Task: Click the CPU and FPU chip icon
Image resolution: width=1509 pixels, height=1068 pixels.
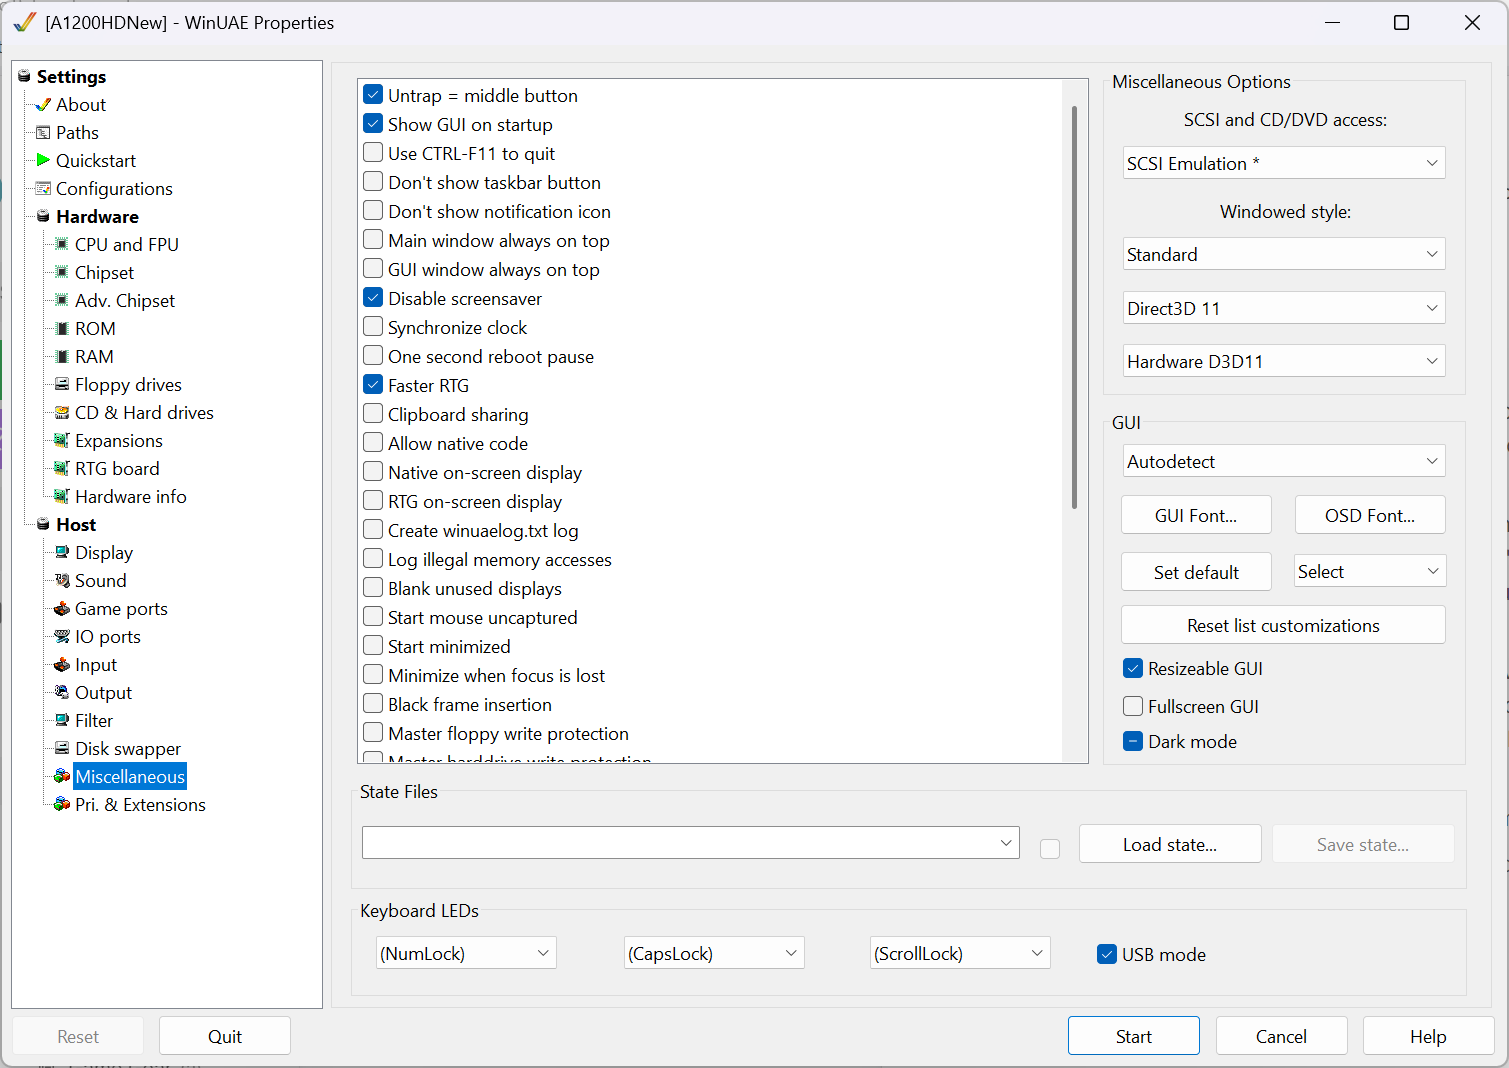Action: tap(62, 244)
